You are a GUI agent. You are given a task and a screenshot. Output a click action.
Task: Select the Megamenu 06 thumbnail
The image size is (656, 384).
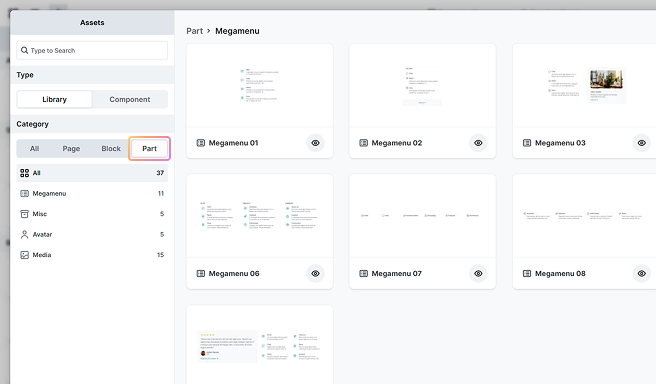coord(260,216)
